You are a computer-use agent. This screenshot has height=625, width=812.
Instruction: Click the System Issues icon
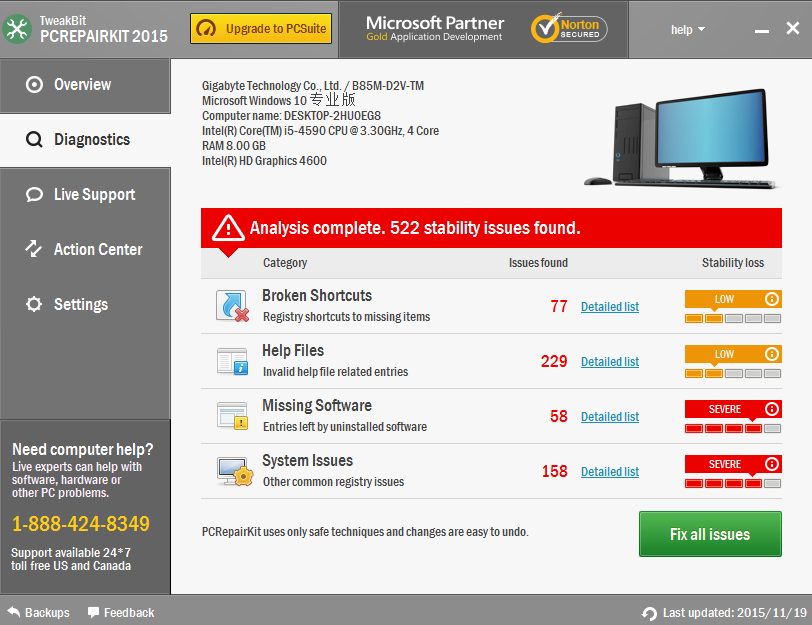235,472
